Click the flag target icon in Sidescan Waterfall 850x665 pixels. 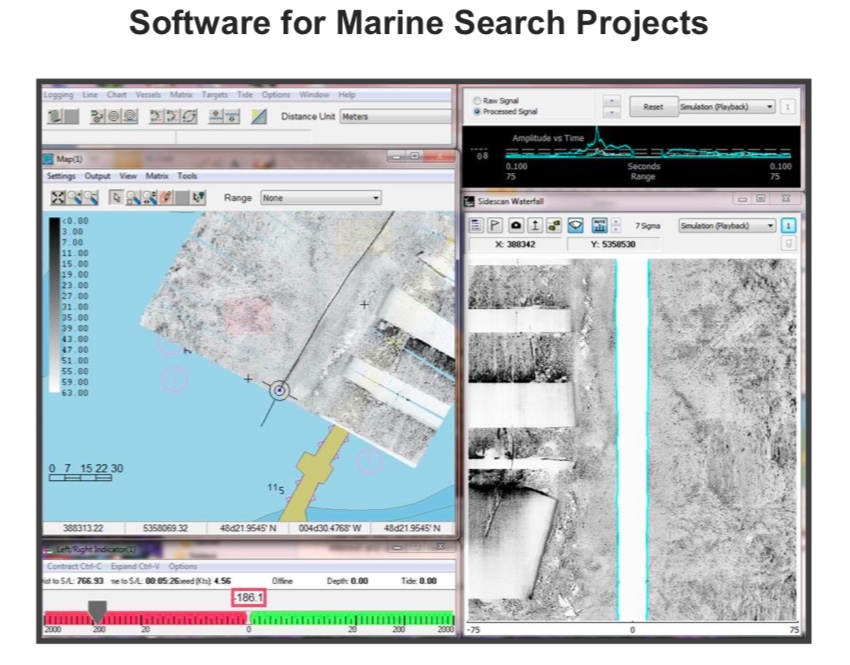coord(495,225)
